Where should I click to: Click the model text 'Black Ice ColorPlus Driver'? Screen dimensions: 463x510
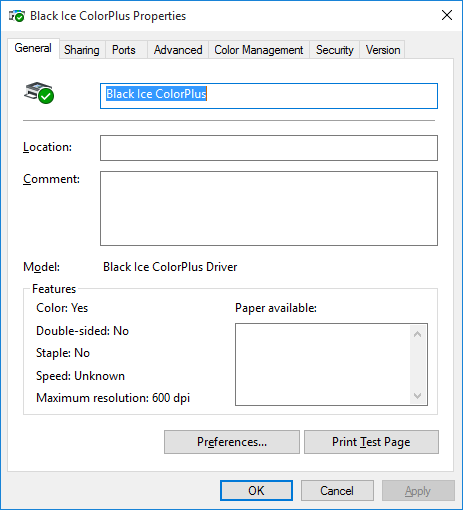click(170, 267)
